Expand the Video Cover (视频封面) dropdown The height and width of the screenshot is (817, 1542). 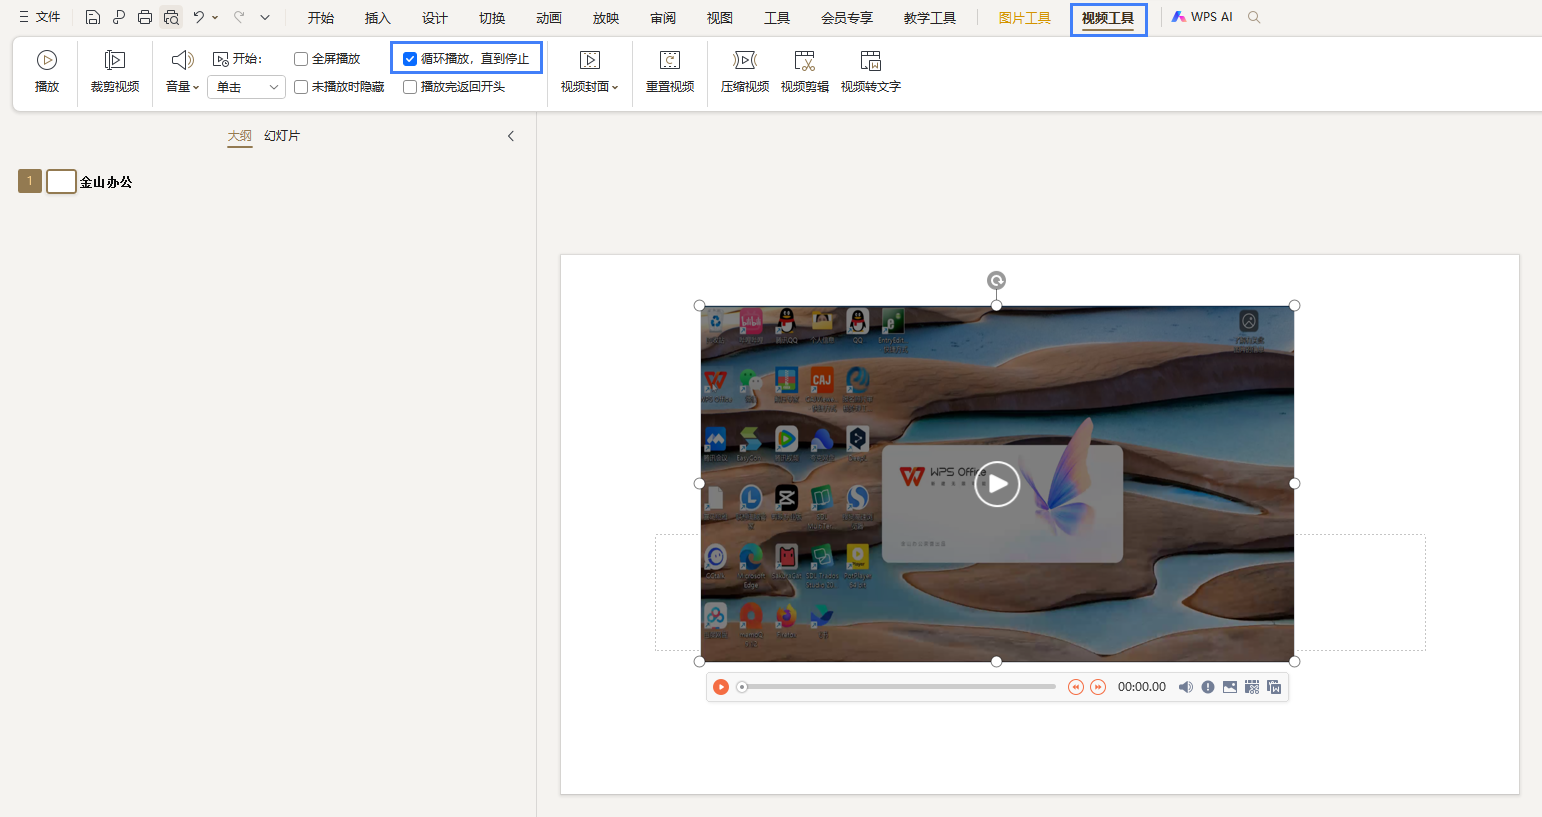point(590,87)
